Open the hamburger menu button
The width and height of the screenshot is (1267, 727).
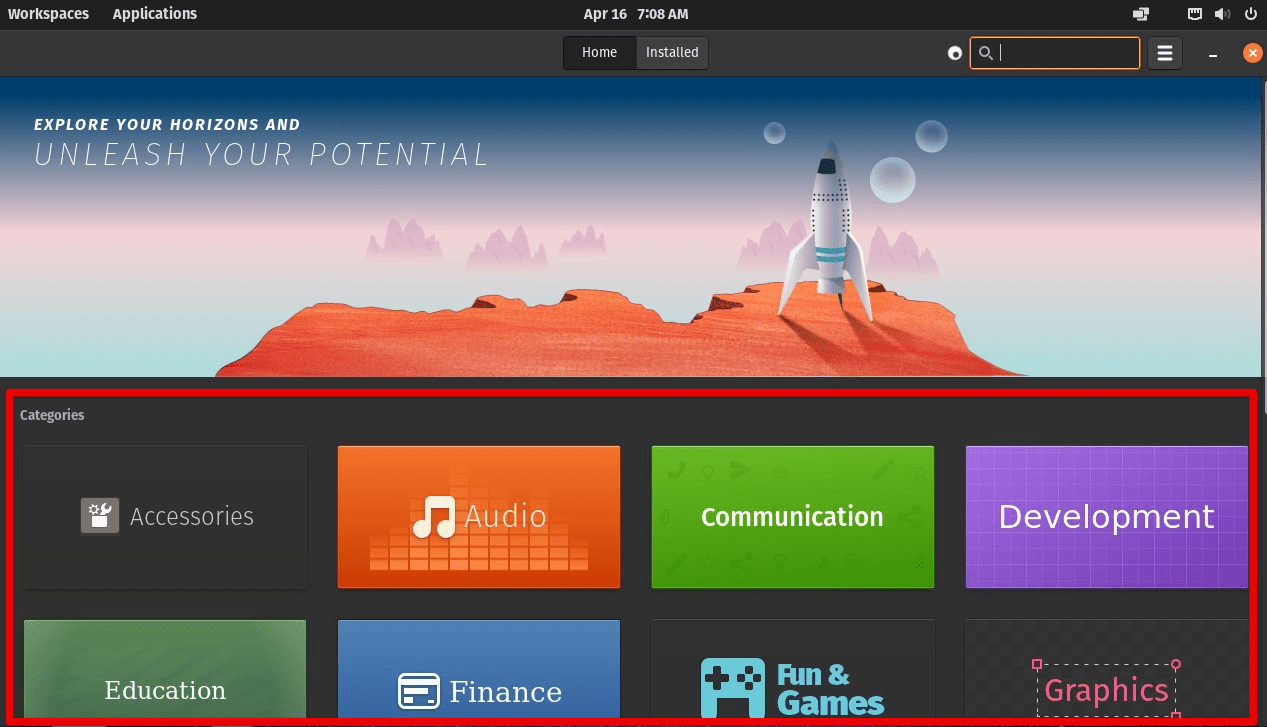click(x=1164, y=53)
